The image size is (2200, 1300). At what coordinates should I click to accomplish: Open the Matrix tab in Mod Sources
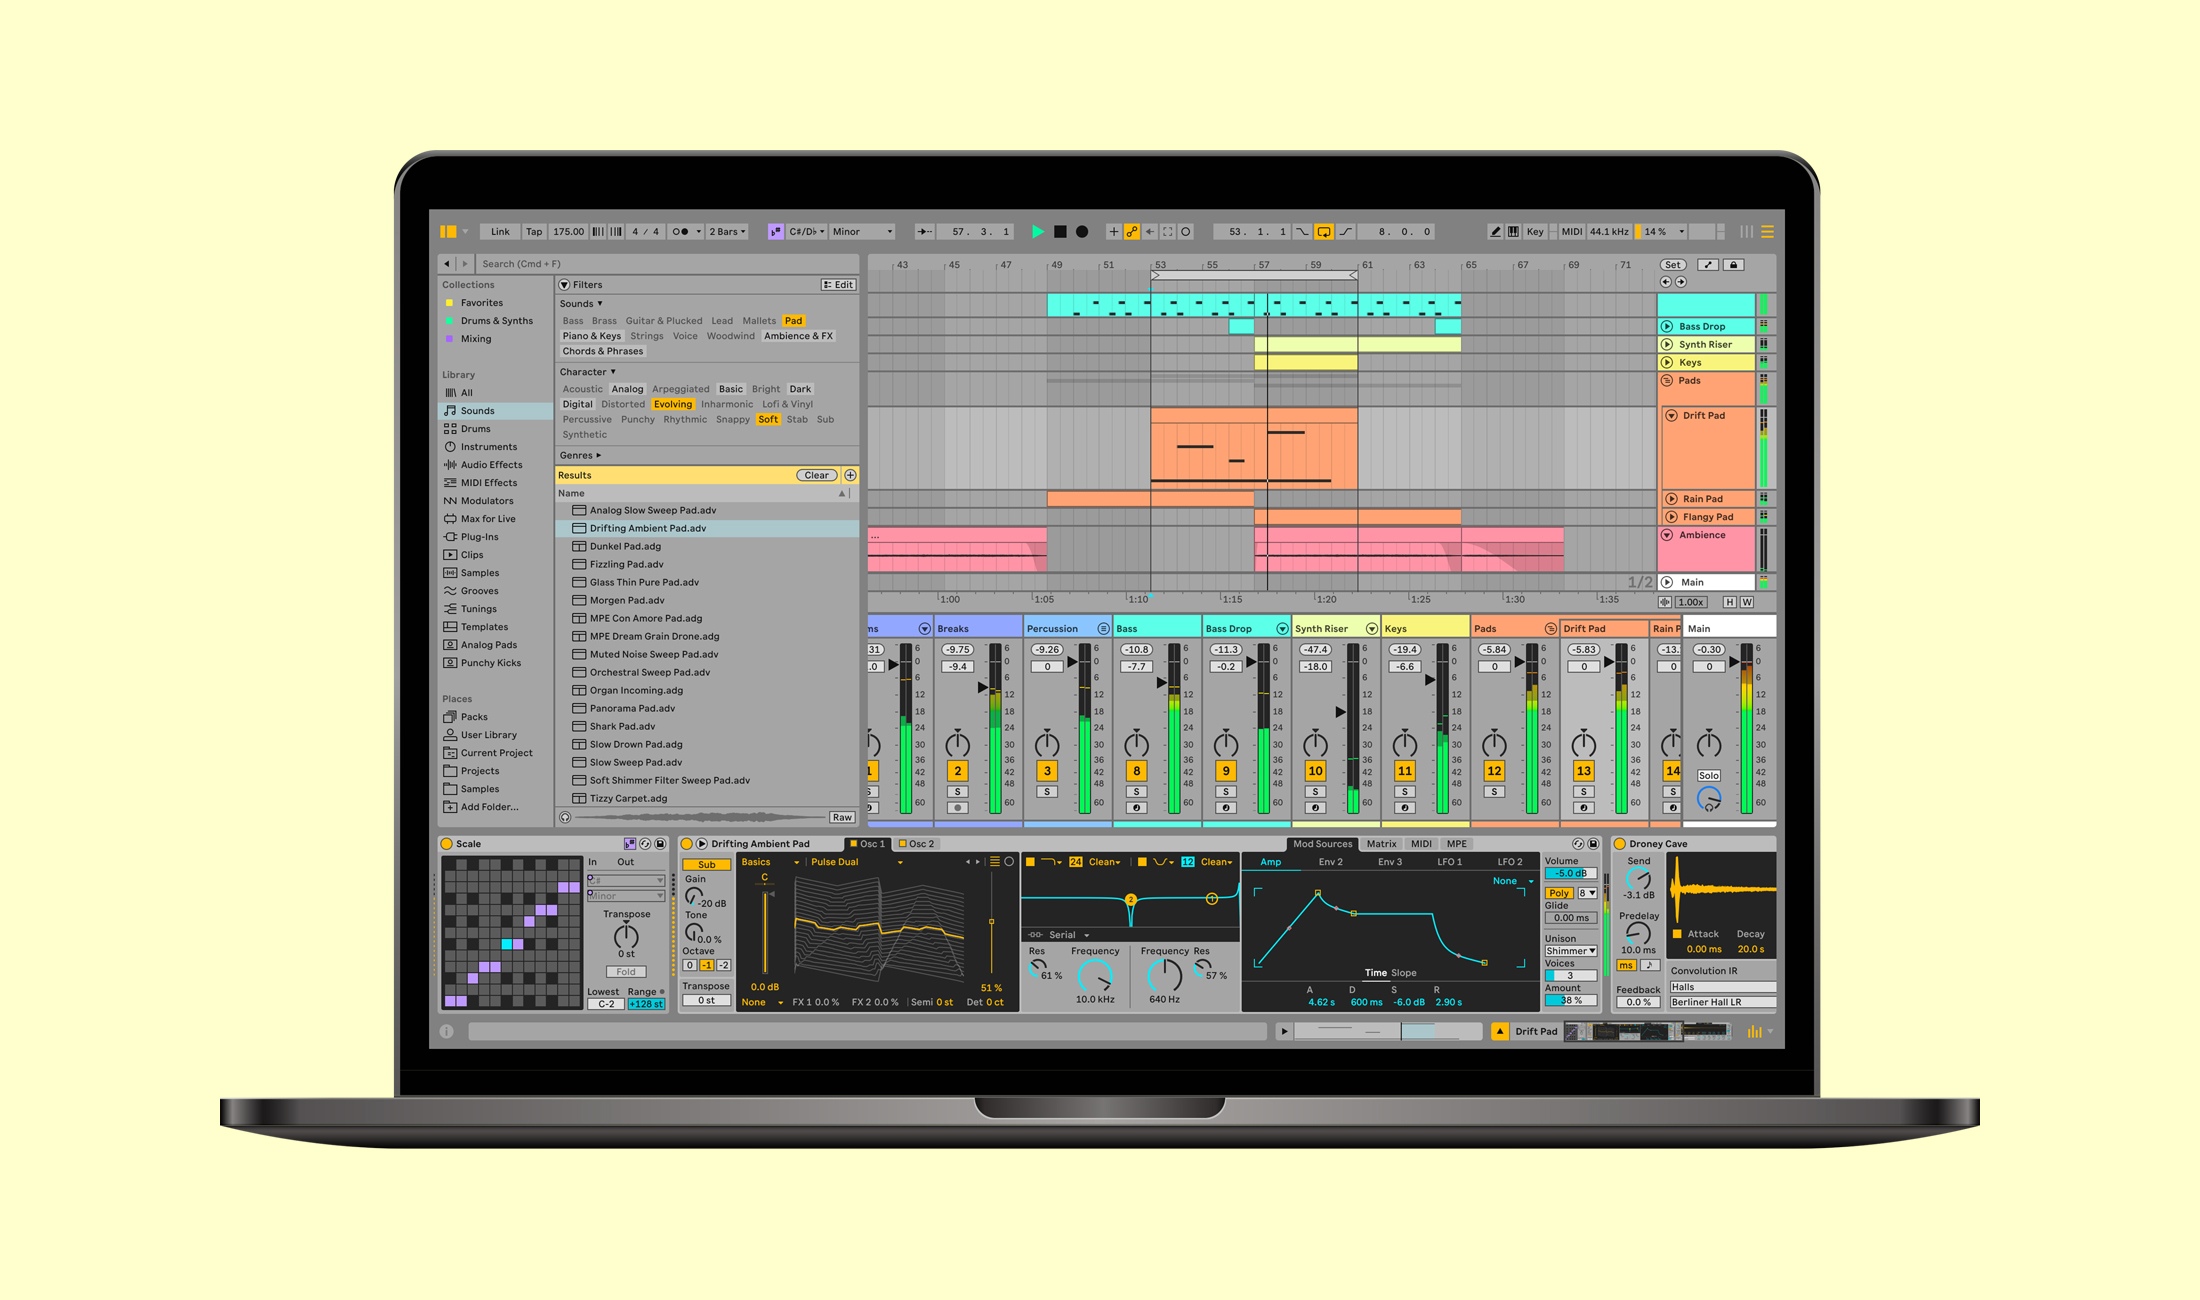[1381, 843]
